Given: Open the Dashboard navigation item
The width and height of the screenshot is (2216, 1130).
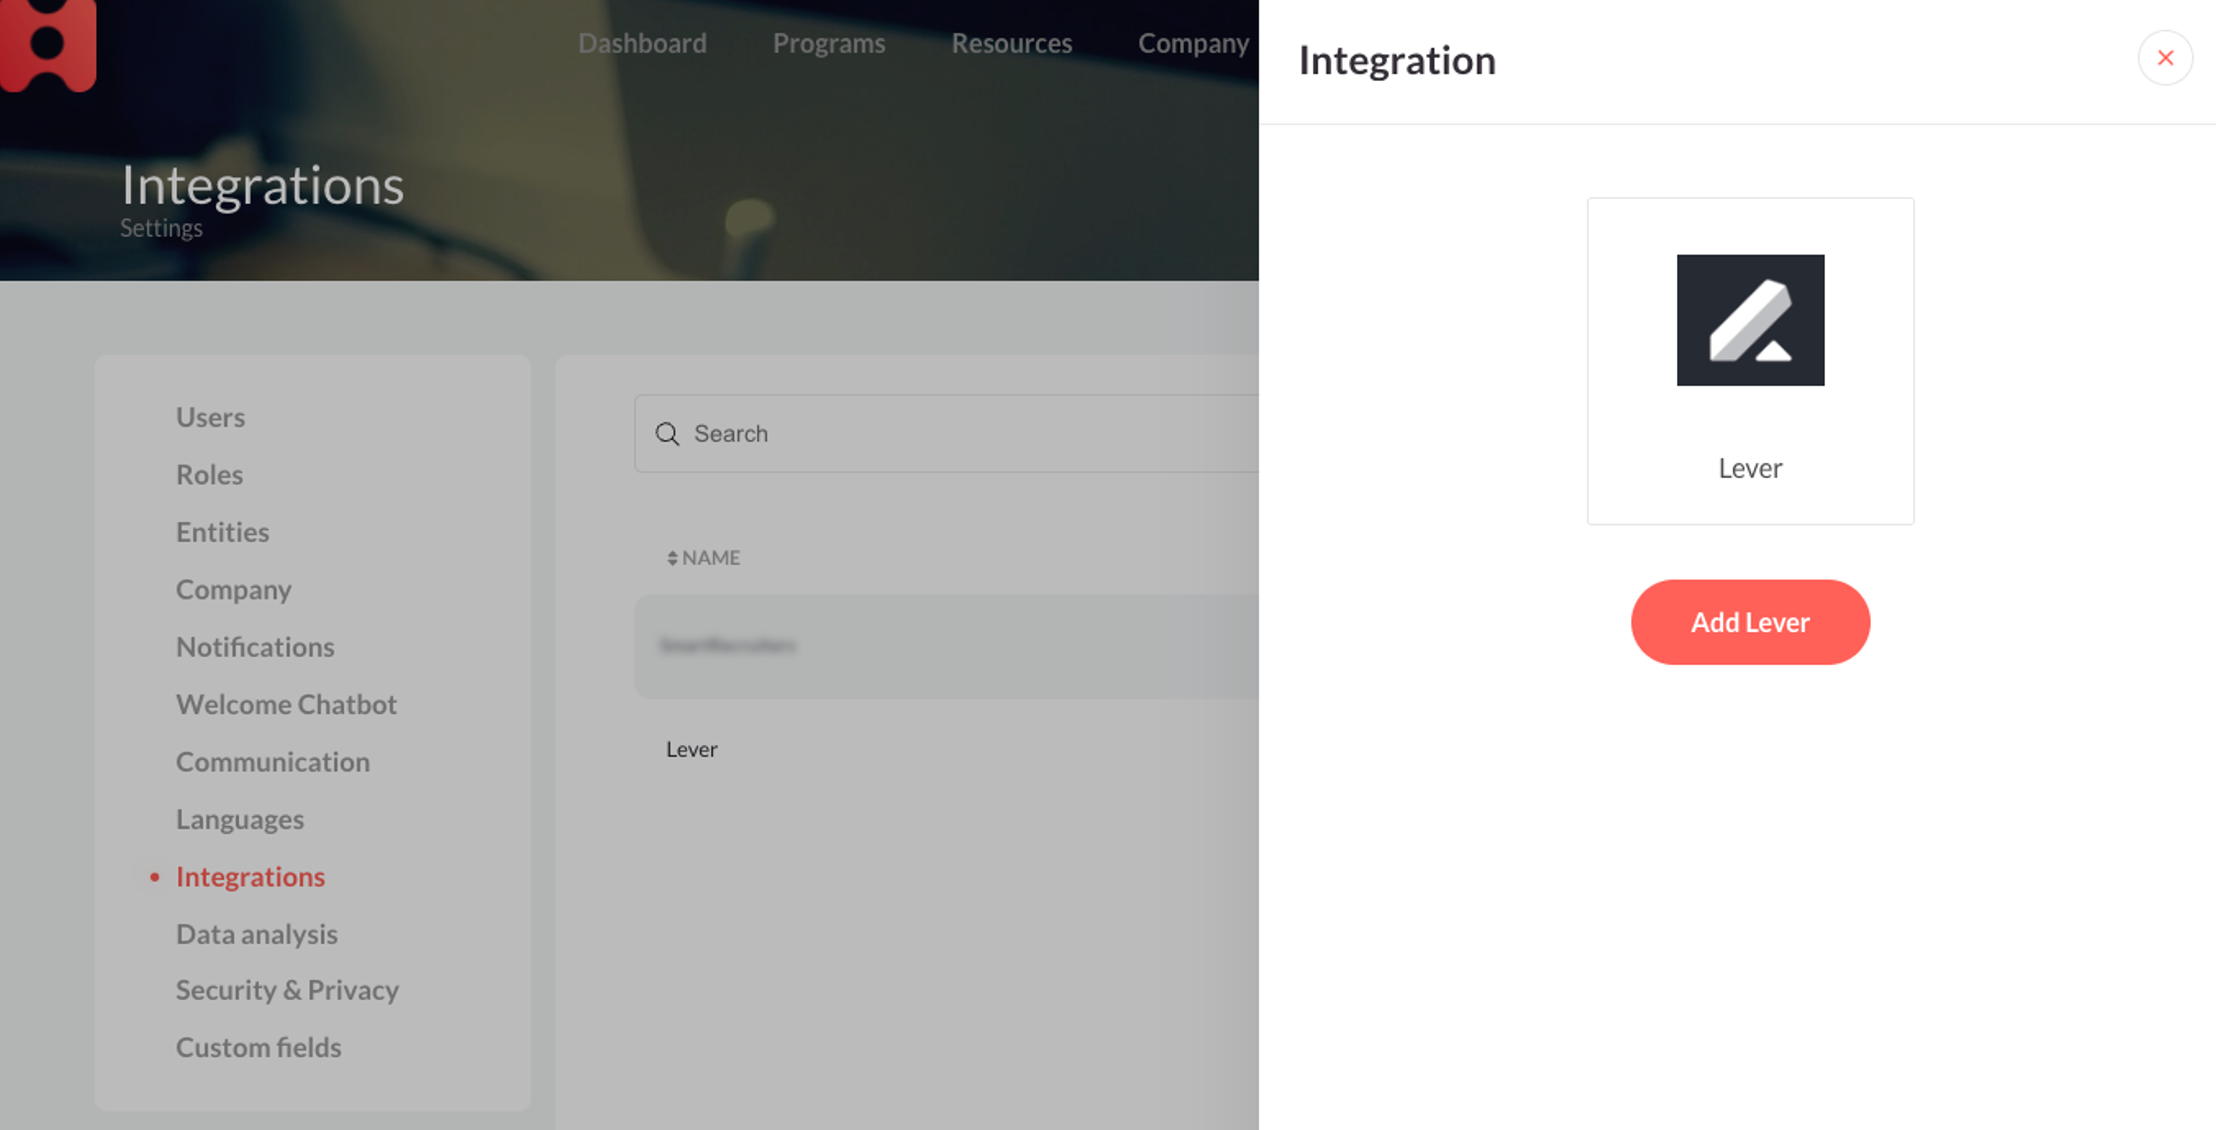Looking at the screenshot, I should [642, 43].
